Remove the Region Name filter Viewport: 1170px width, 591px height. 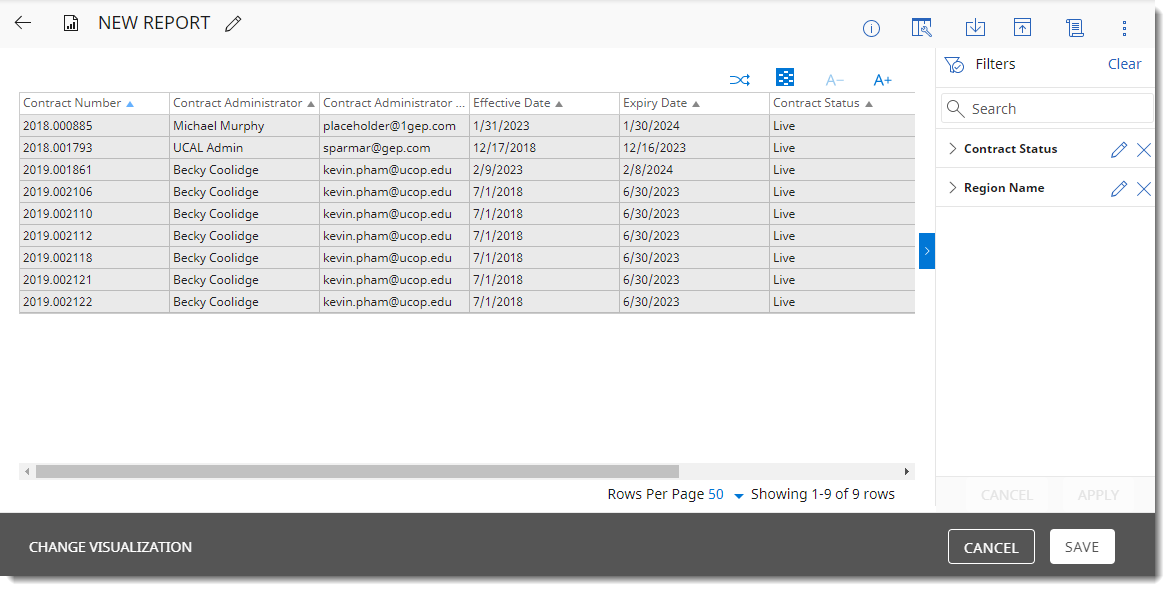click(x=1144, y=189)
